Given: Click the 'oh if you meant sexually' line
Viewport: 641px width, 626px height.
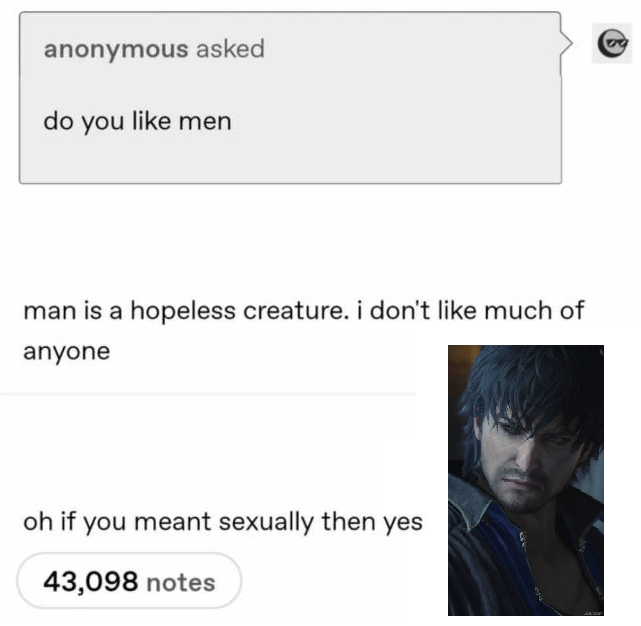Looking at the screenshot, I should 223,523.
